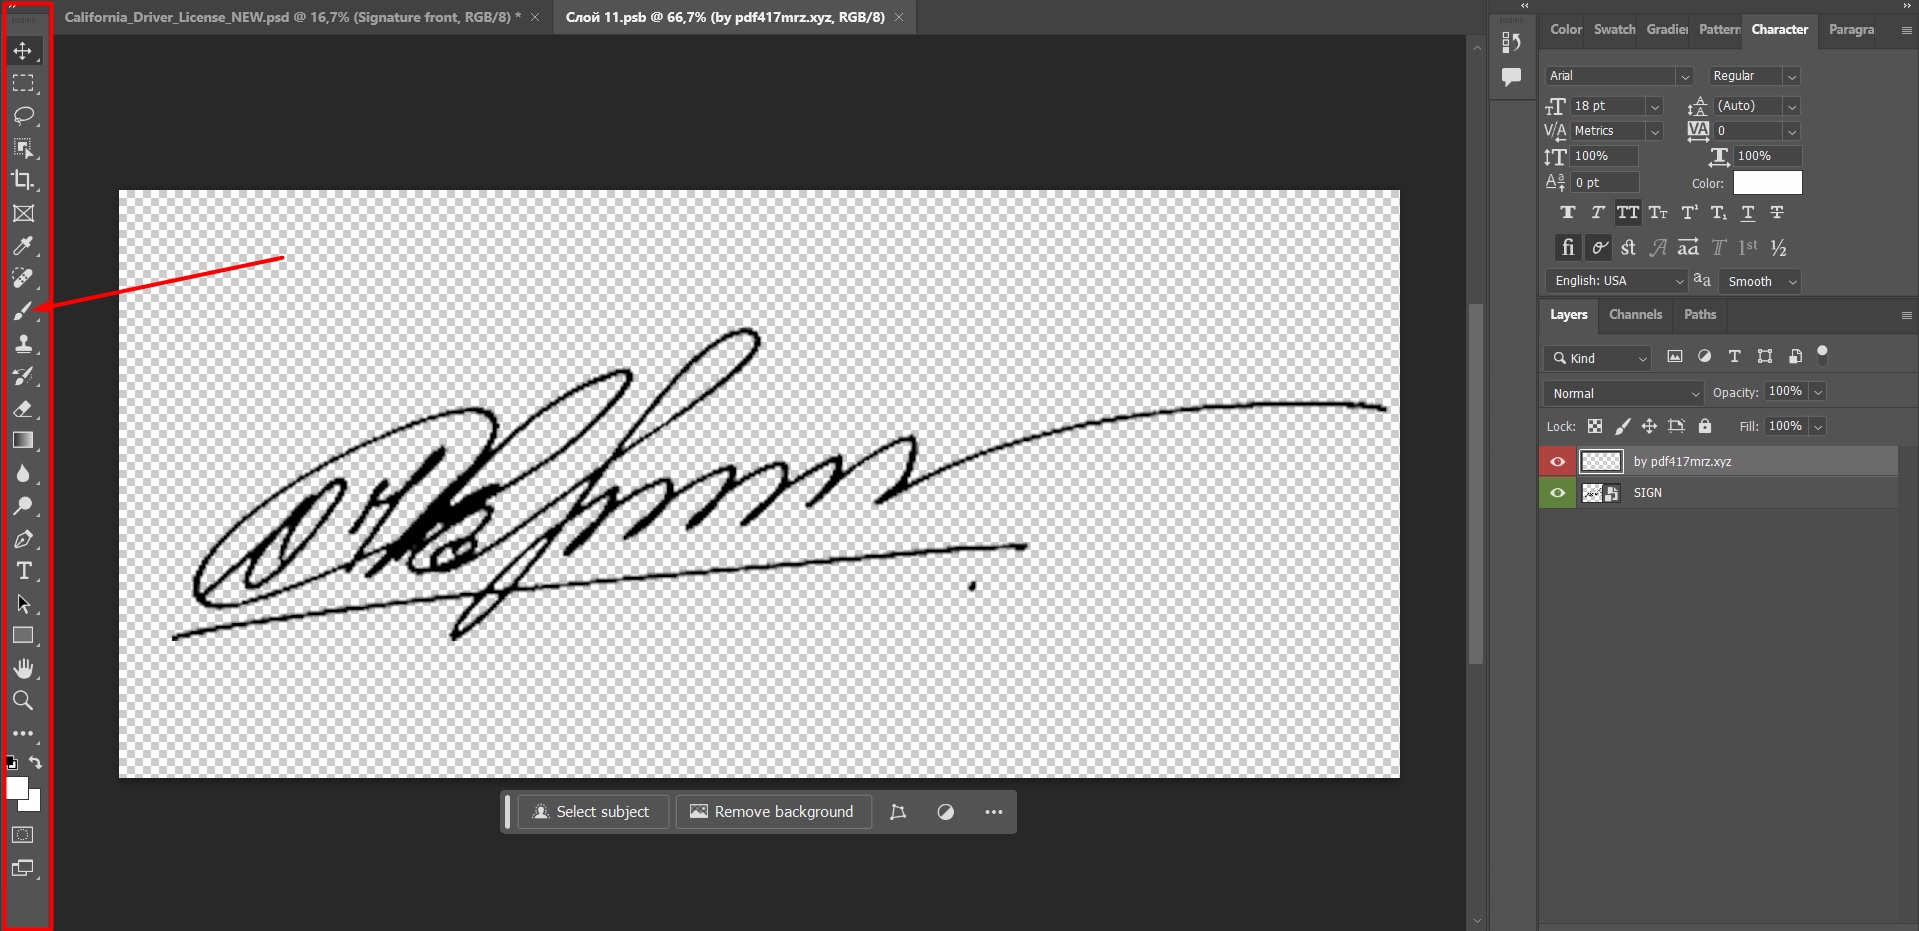Select the Brush tool

tap(24, 311)
